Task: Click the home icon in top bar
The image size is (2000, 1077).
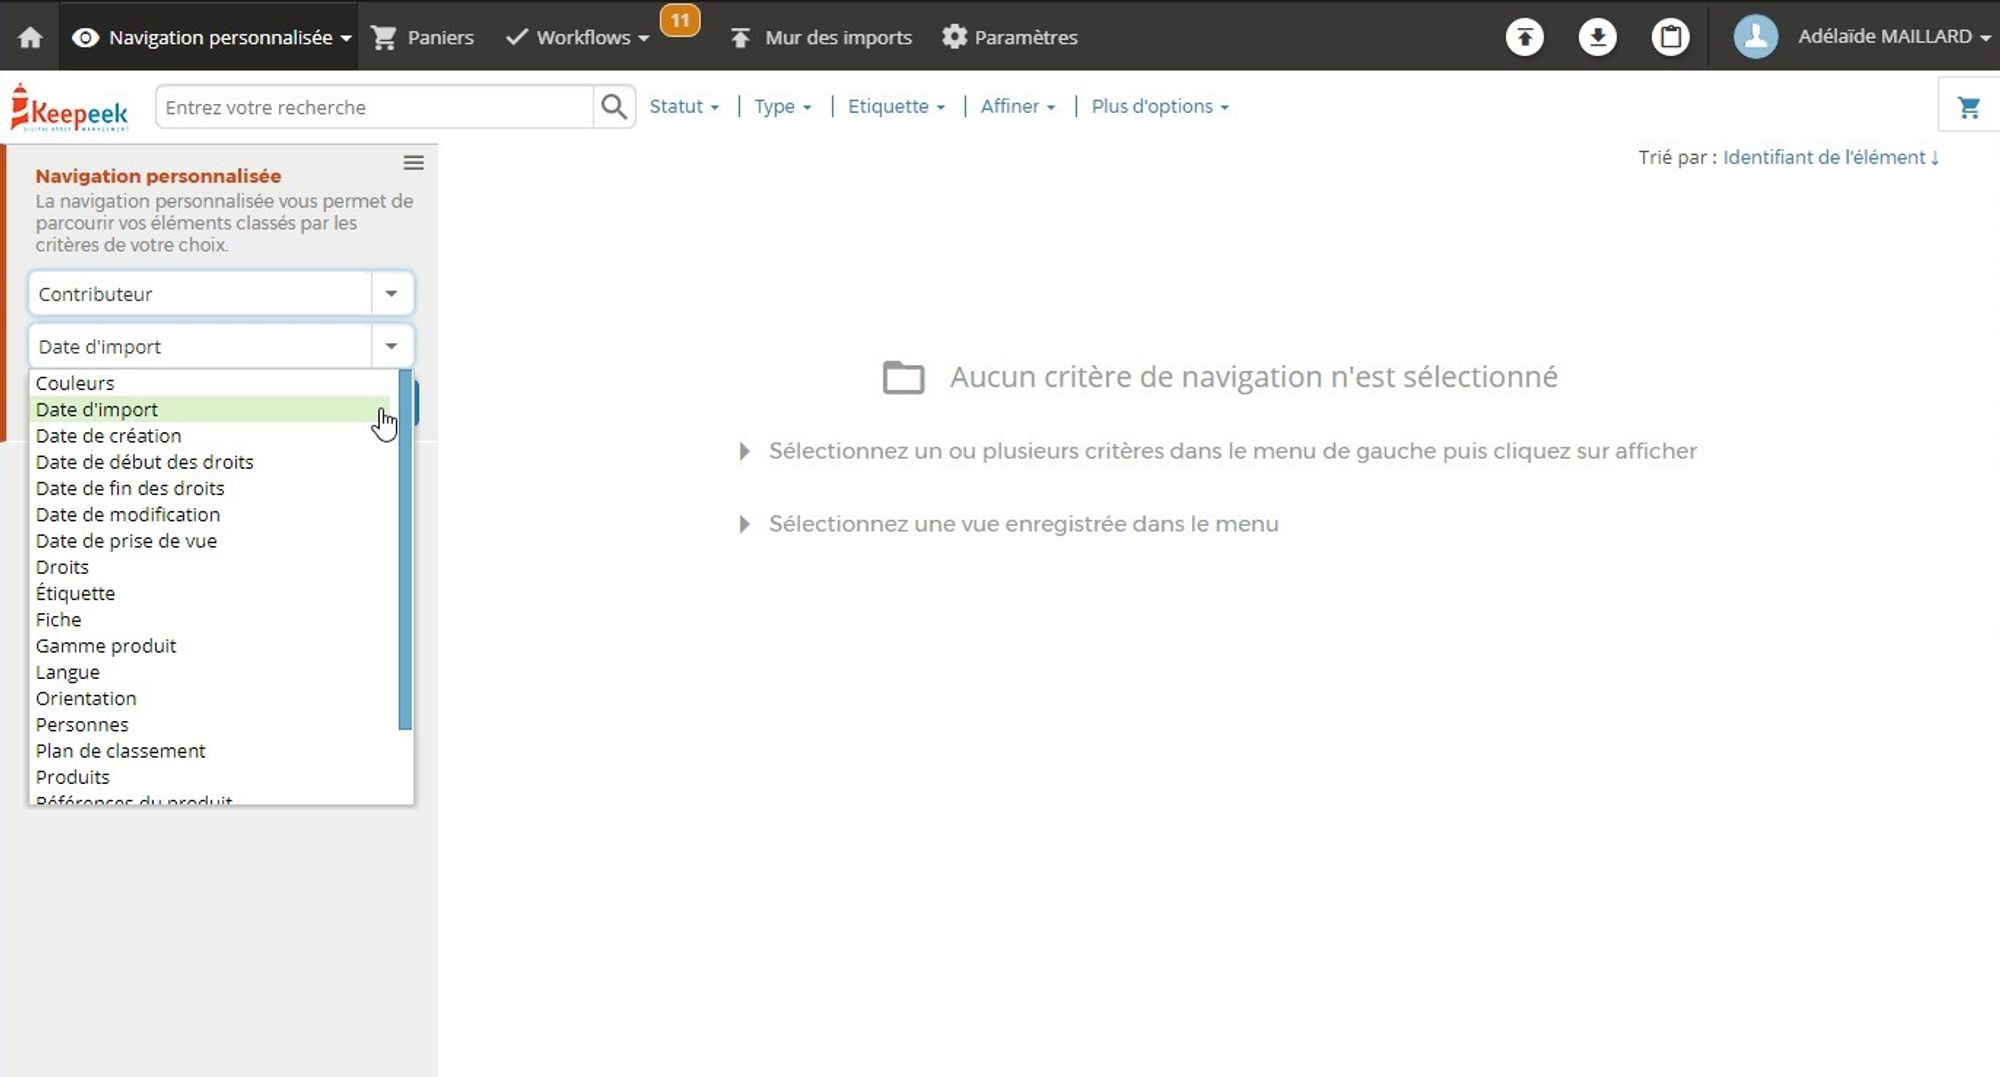Action: coord(30,37)
